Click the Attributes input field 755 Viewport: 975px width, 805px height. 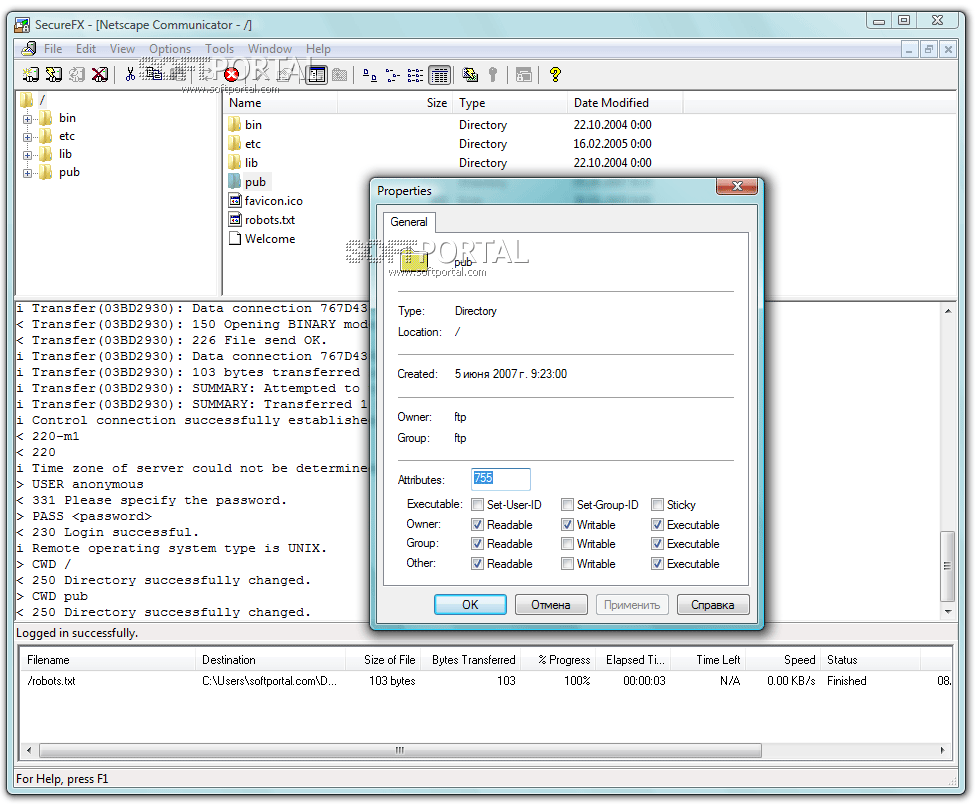501,479
